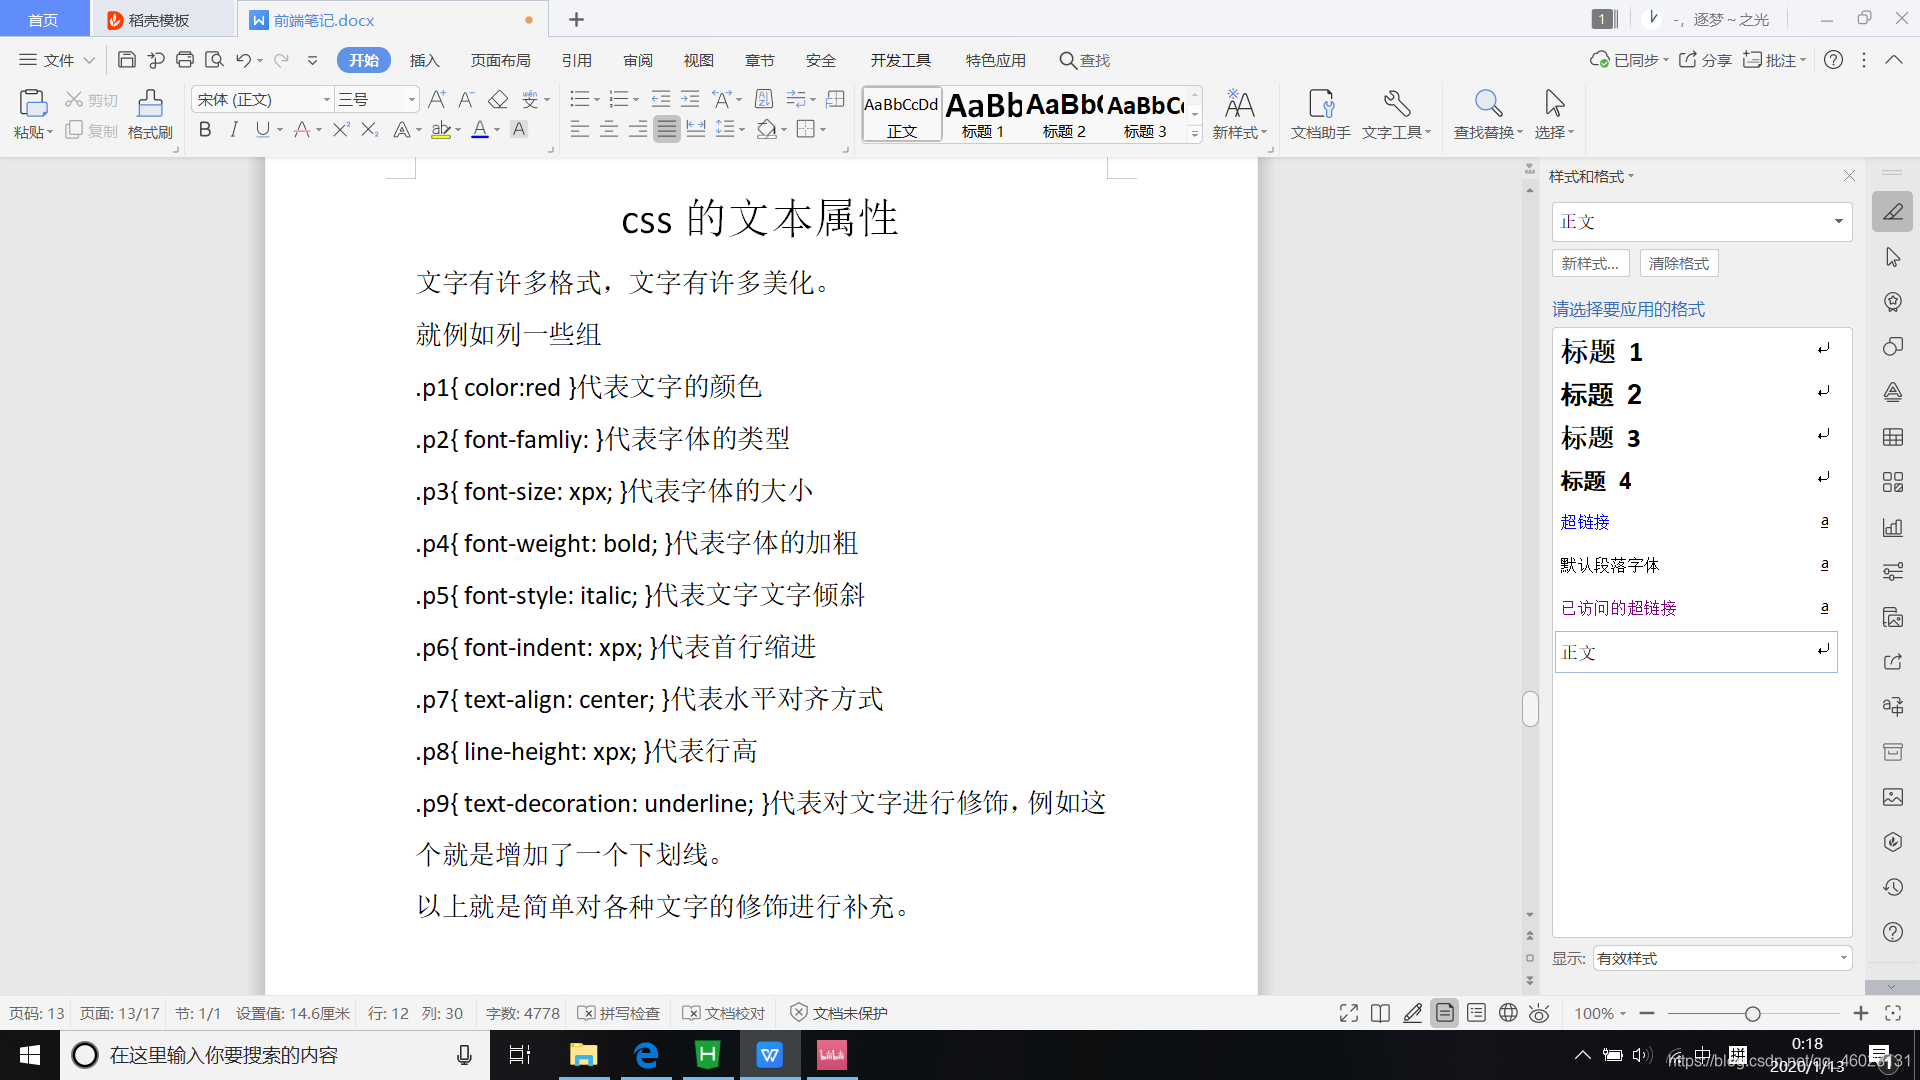Switch to the Review tab
Viewport: 1920px width, 1080px height.
638,60
